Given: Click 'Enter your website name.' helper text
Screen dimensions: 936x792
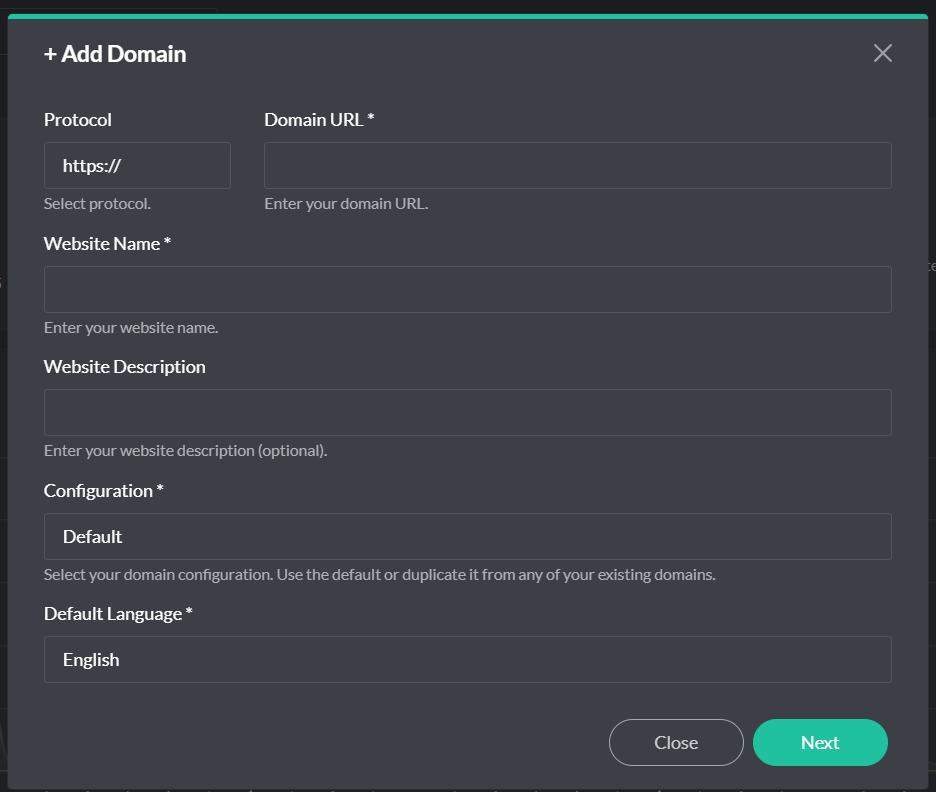Looking at the screenshot, I should [x=131, y=328].
